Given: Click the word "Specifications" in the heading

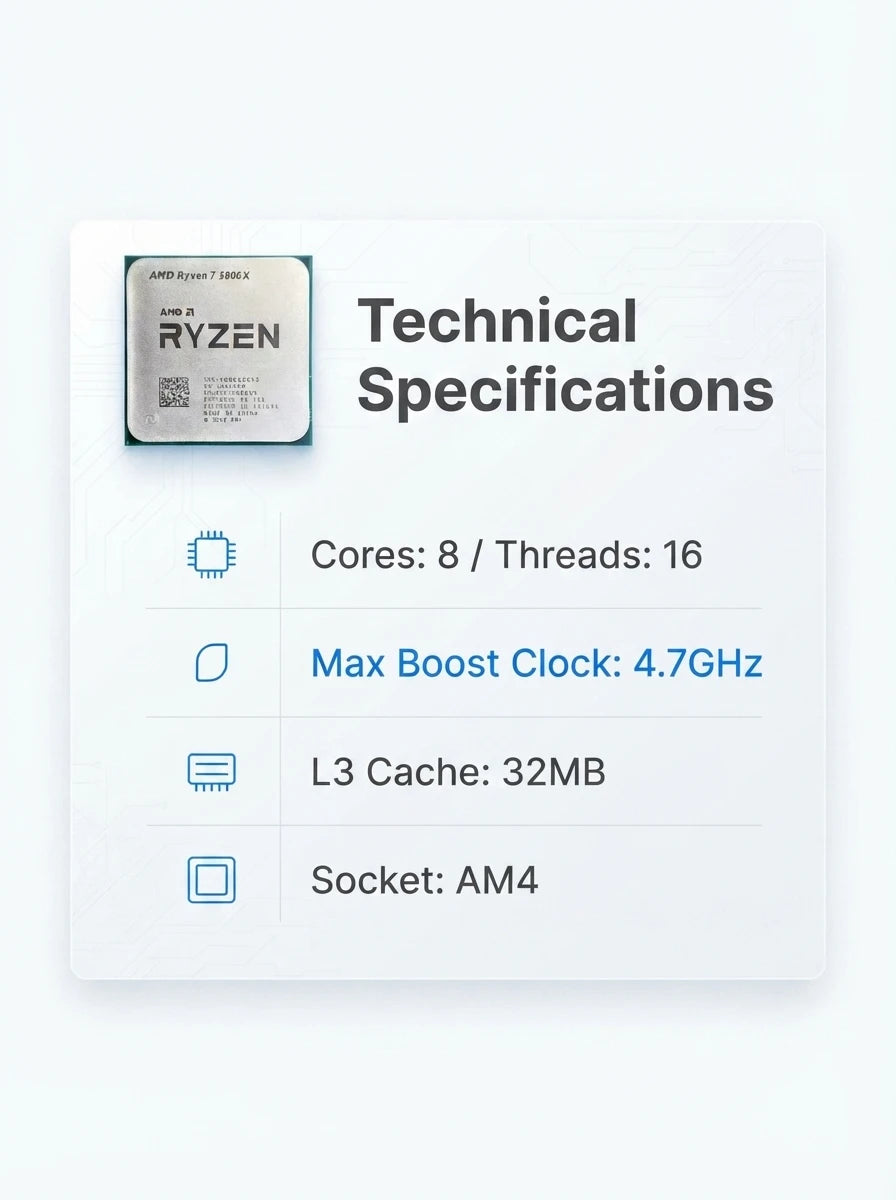Looking at the screenshot, I should [x=566, y=391].
